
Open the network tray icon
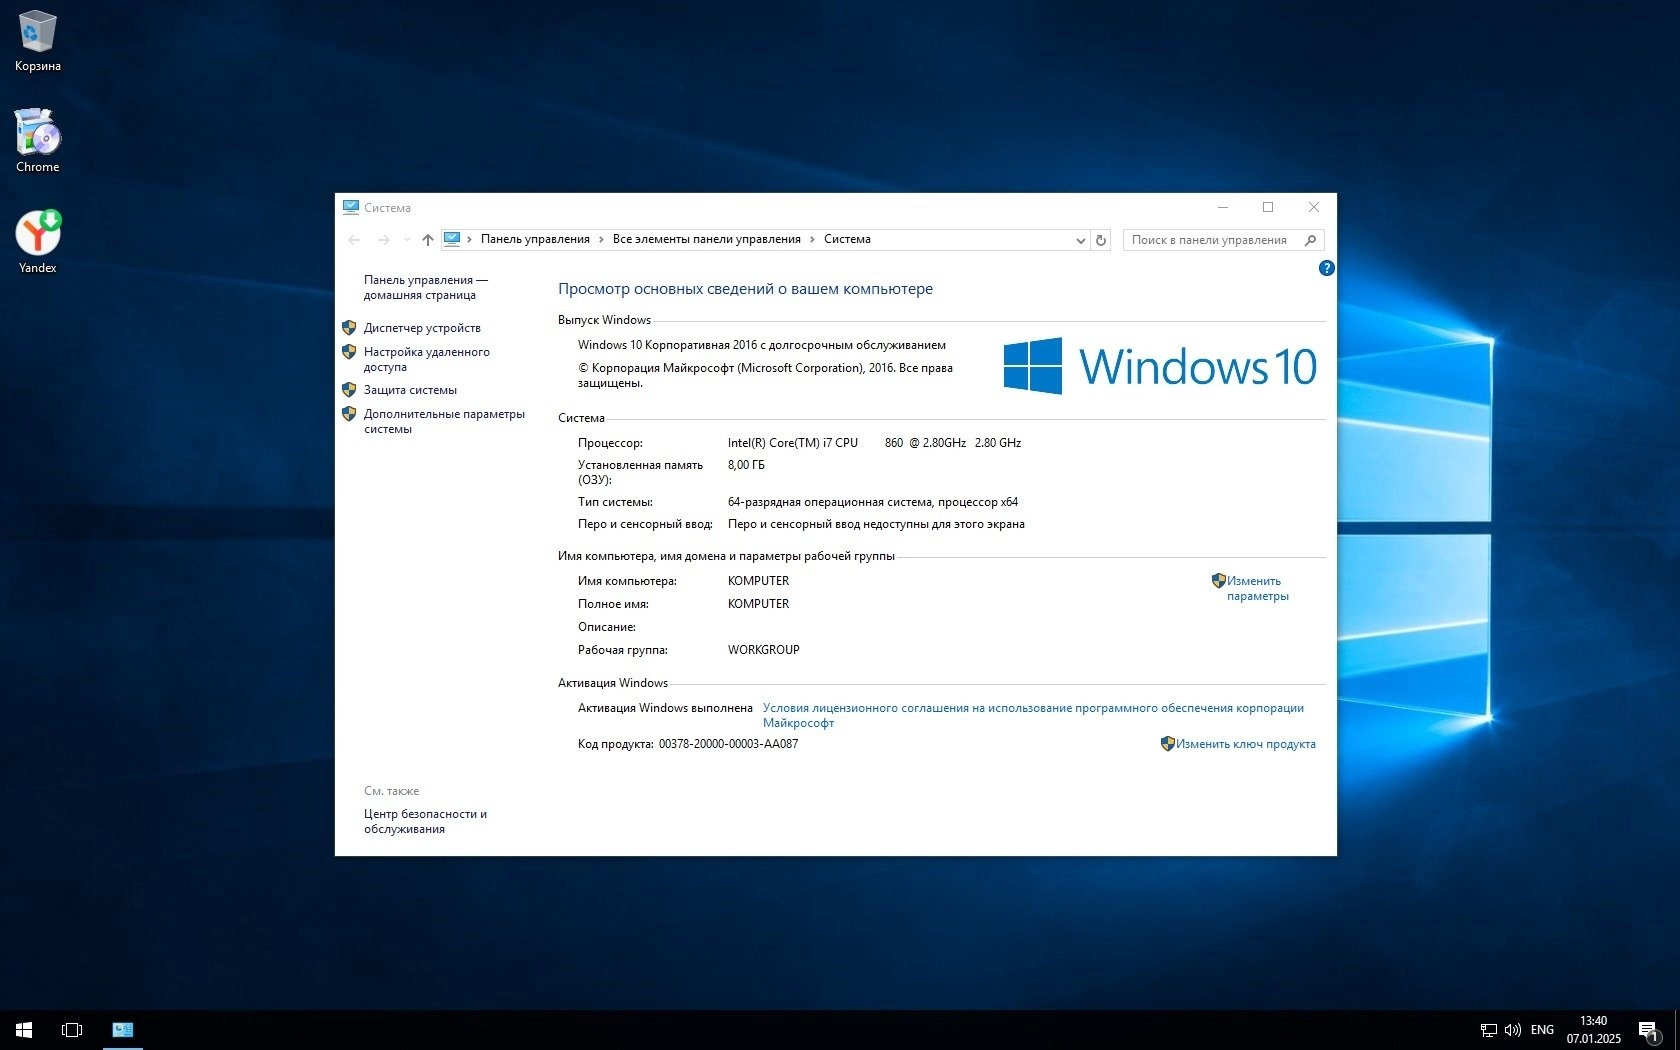pos(1488,1030)
